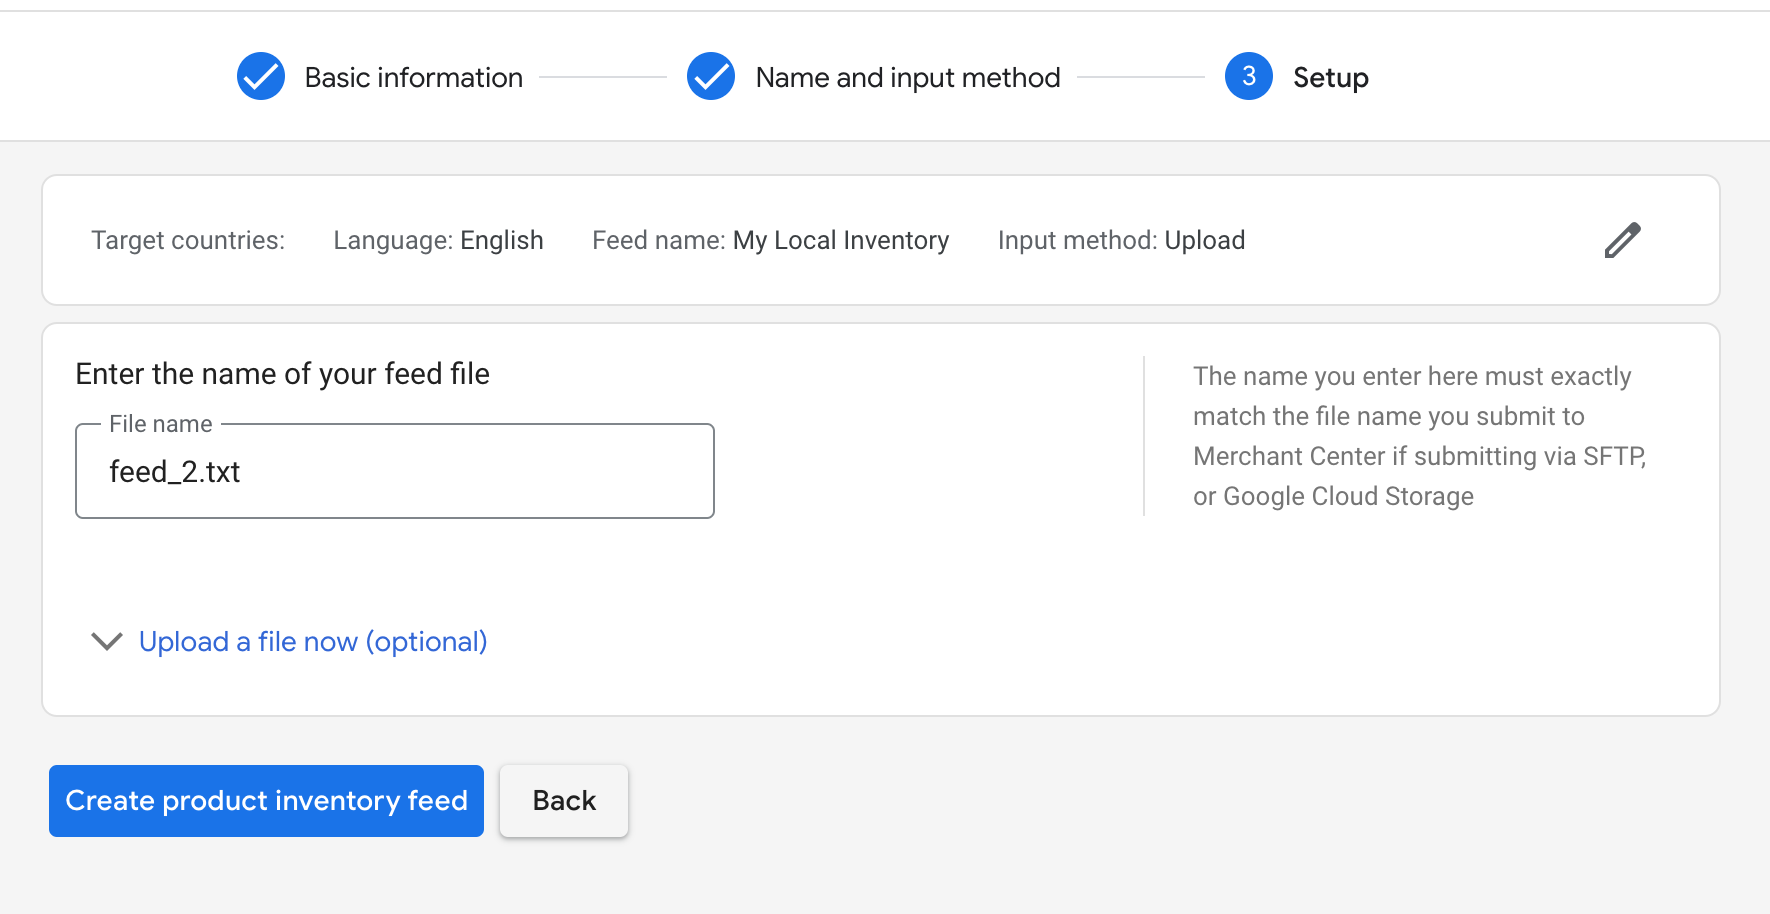
Task: Click the Enter the name of your feed file heading
Action: (x=283, y=374)
